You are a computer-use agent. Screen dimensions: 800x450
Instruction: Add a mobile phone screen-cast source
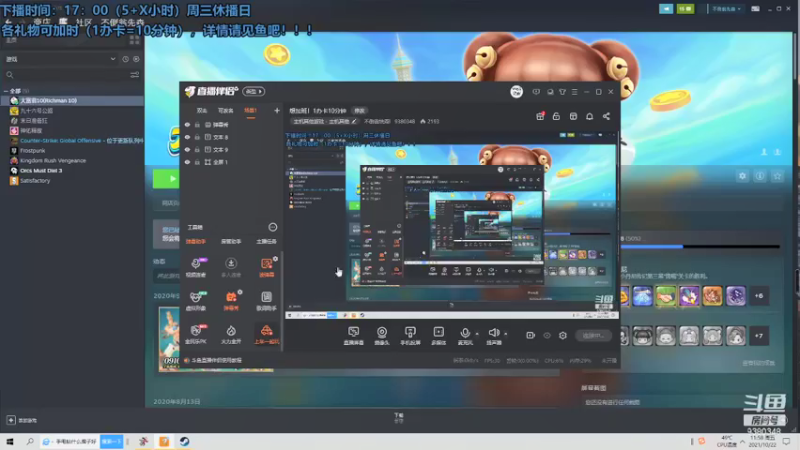pyautogui.click(x=410, y=336)
